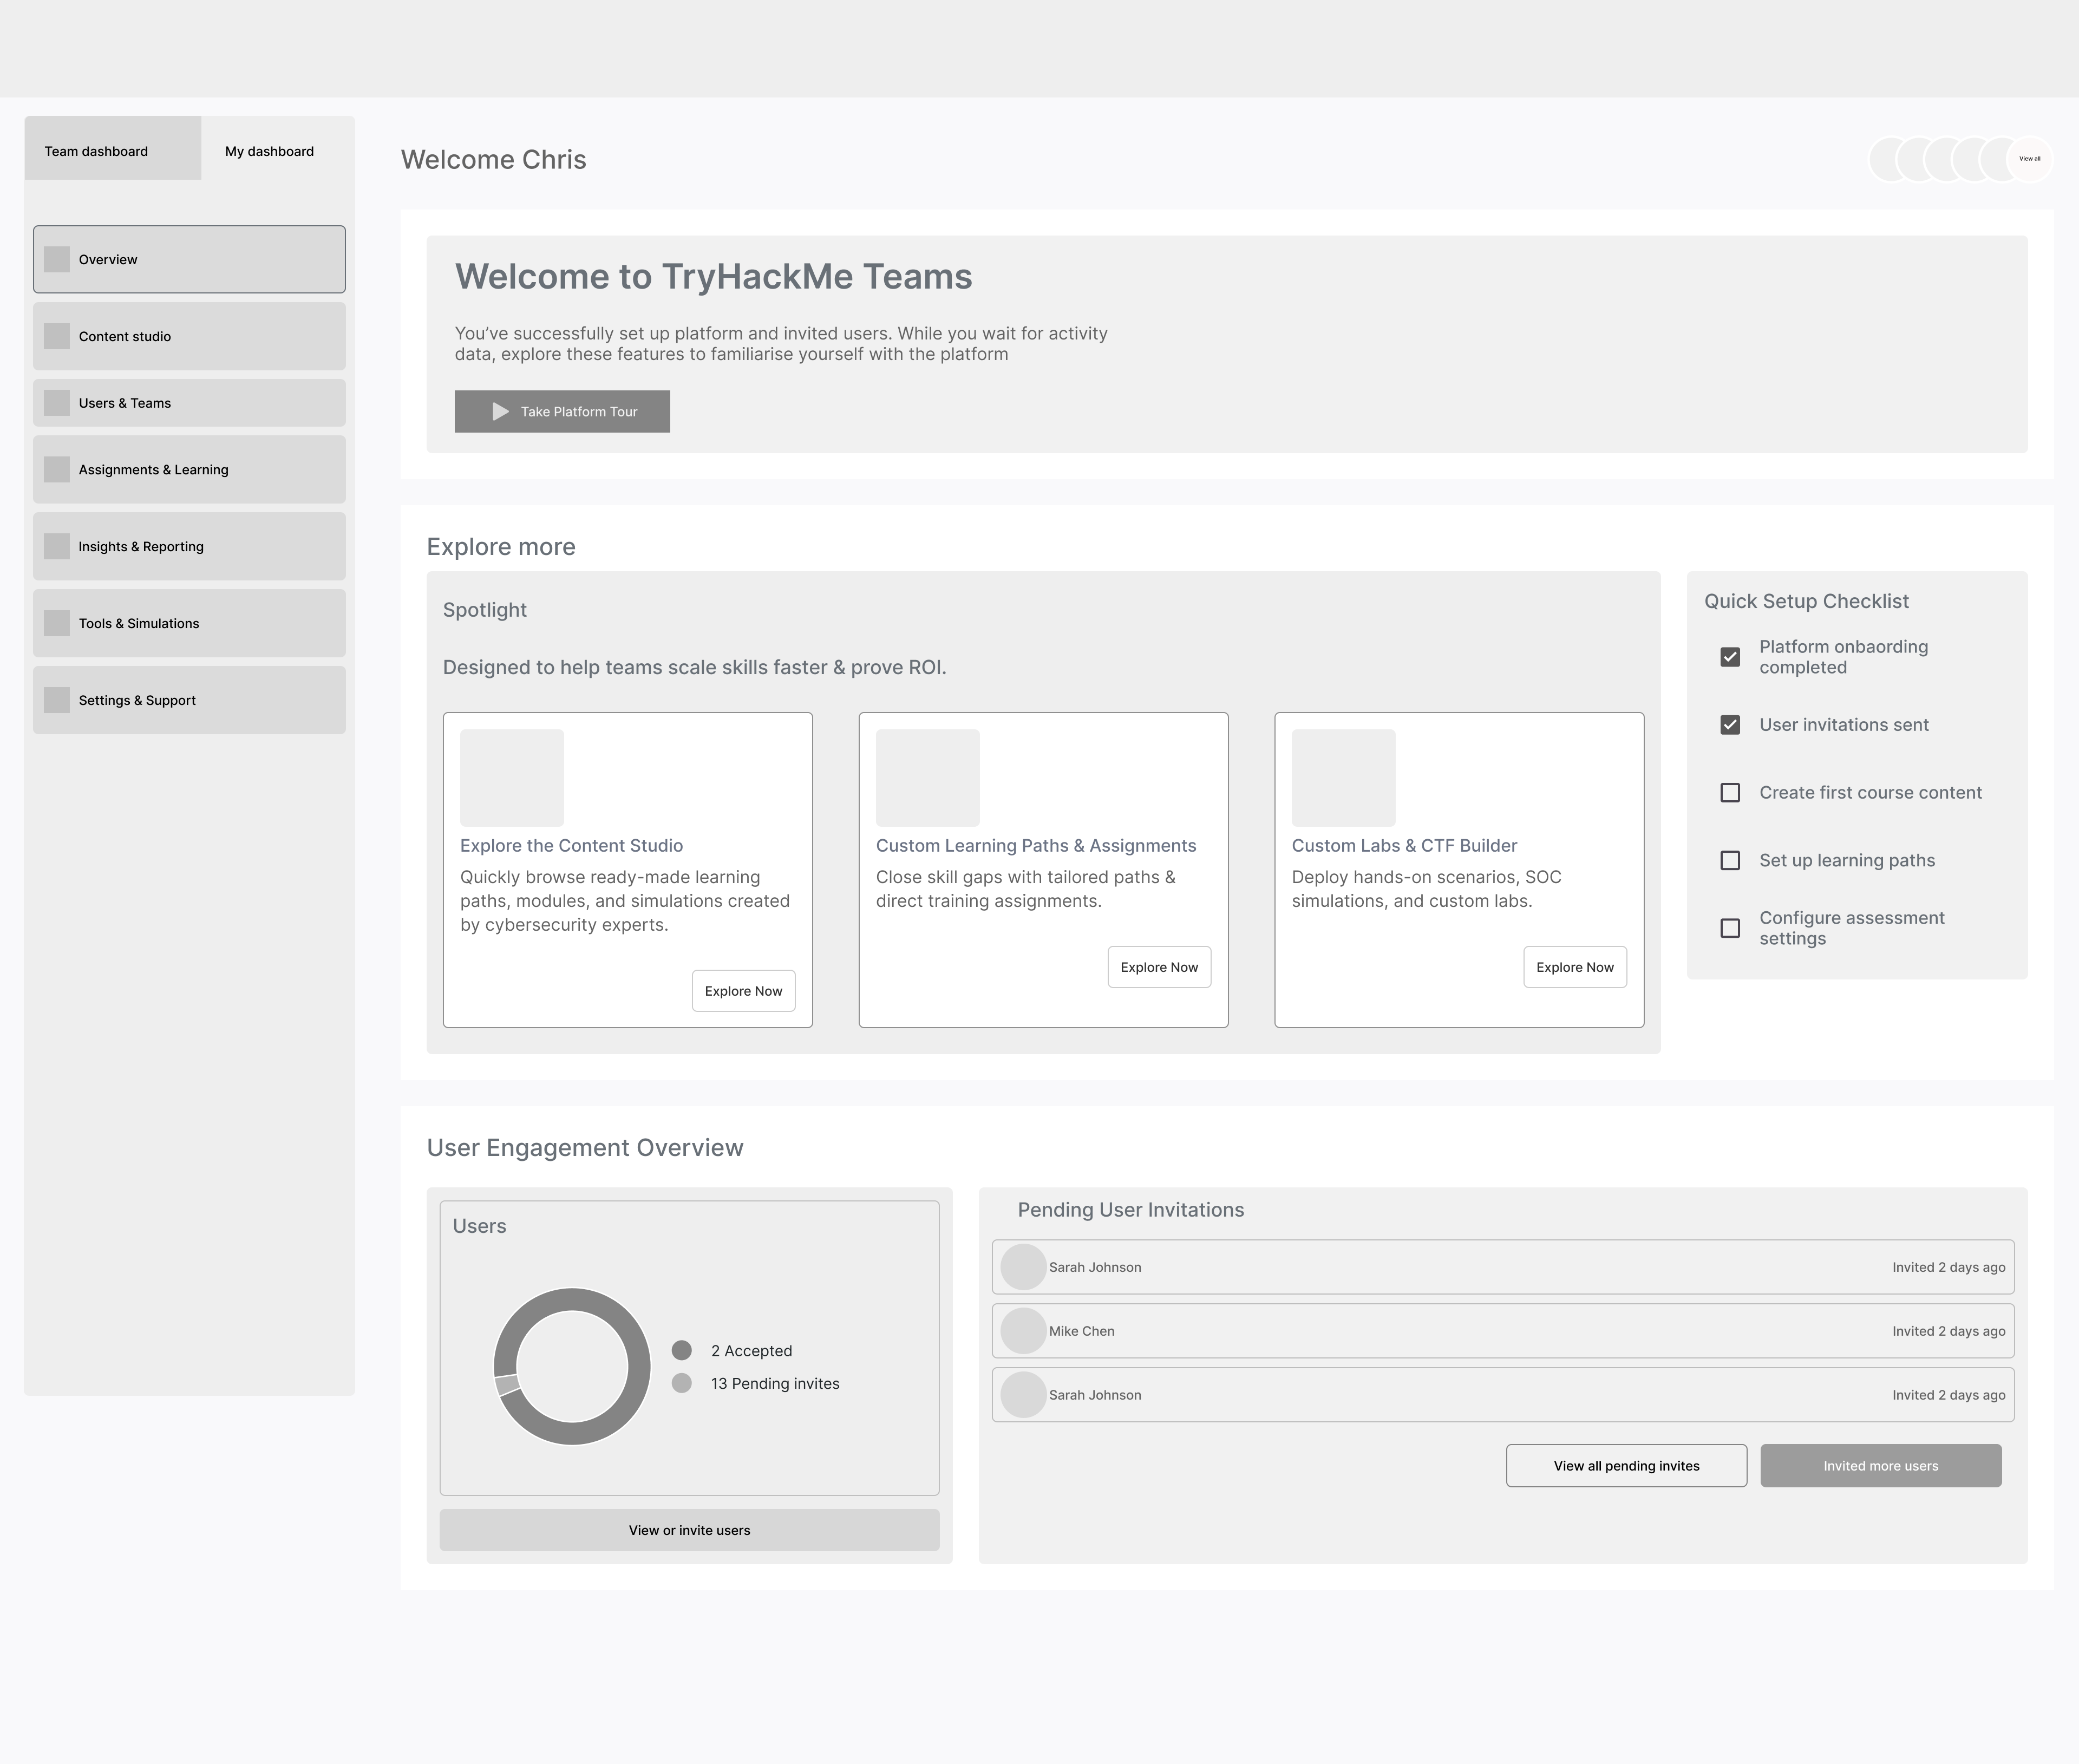Click the Tools & Simulations sidebar icon

point(57,624)
